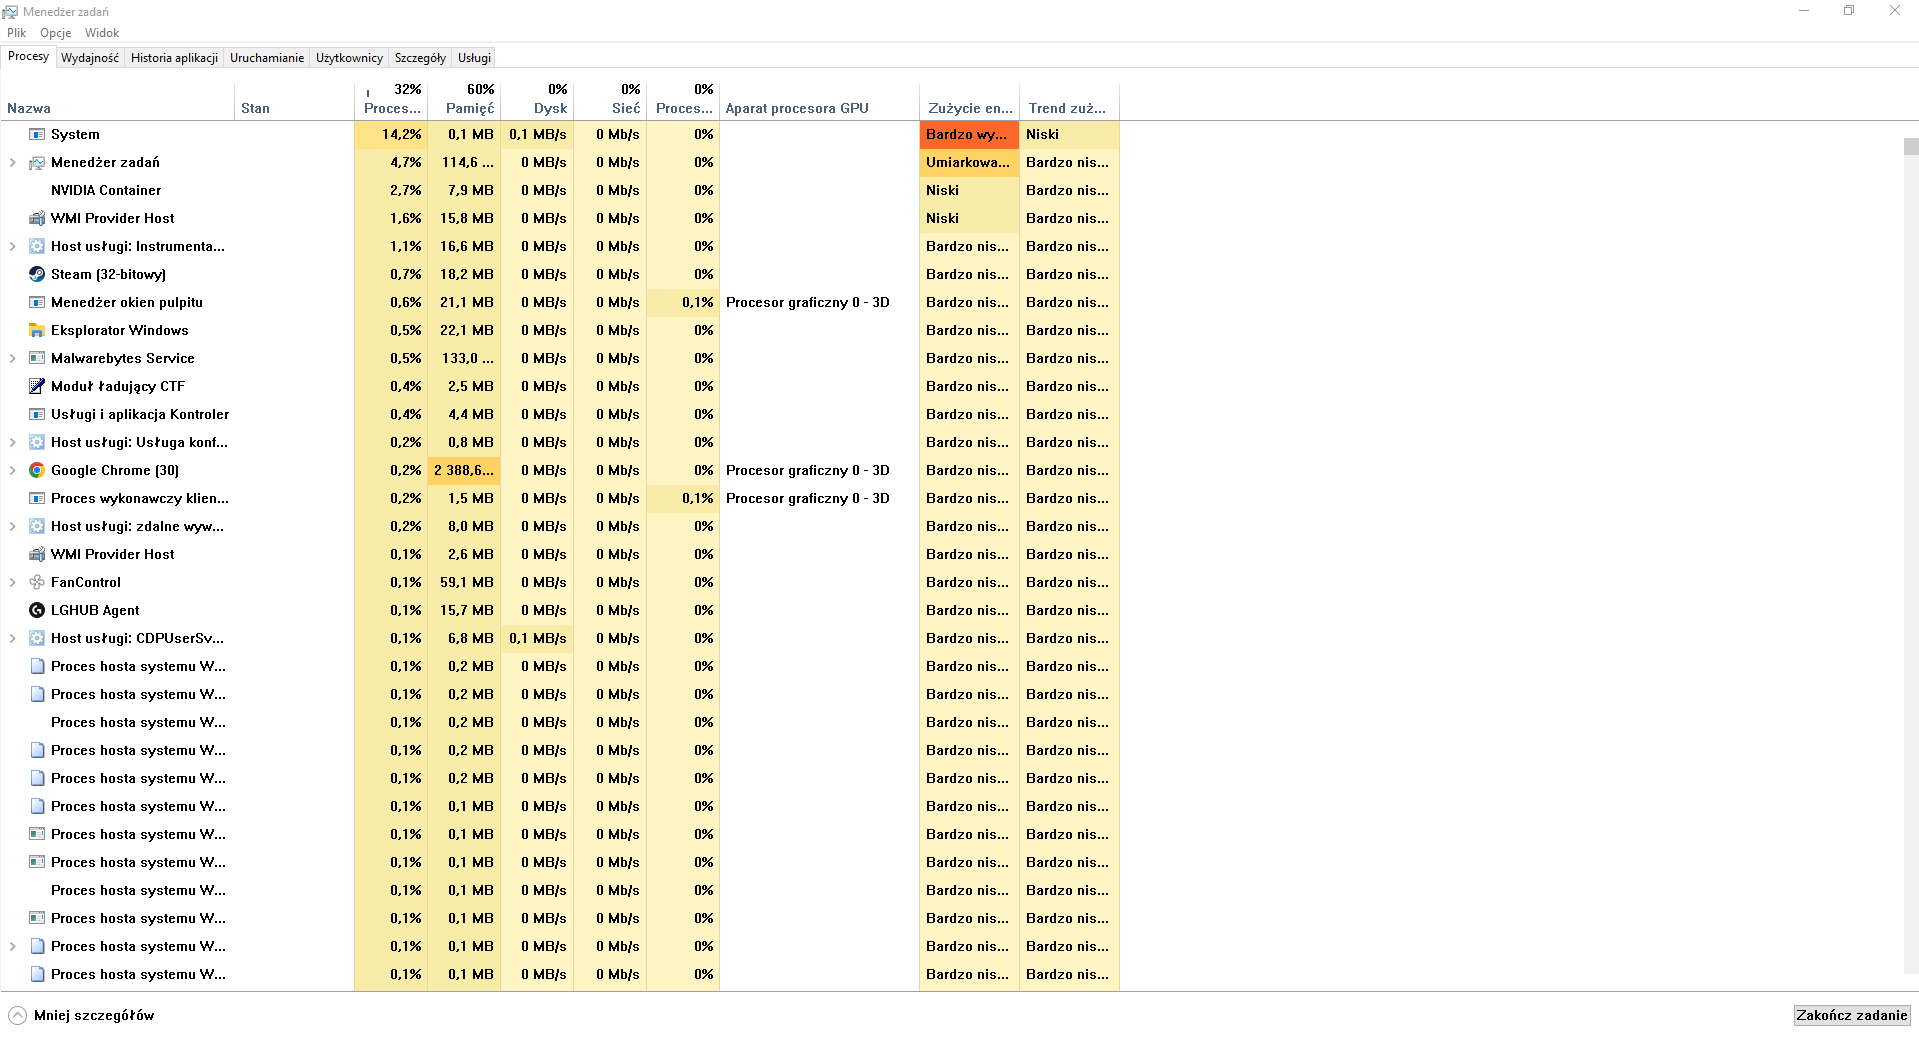Viewport: 1919px width, 1039px height.
Task: Click the Zakończ zadanie button
Action: 1851,1014
